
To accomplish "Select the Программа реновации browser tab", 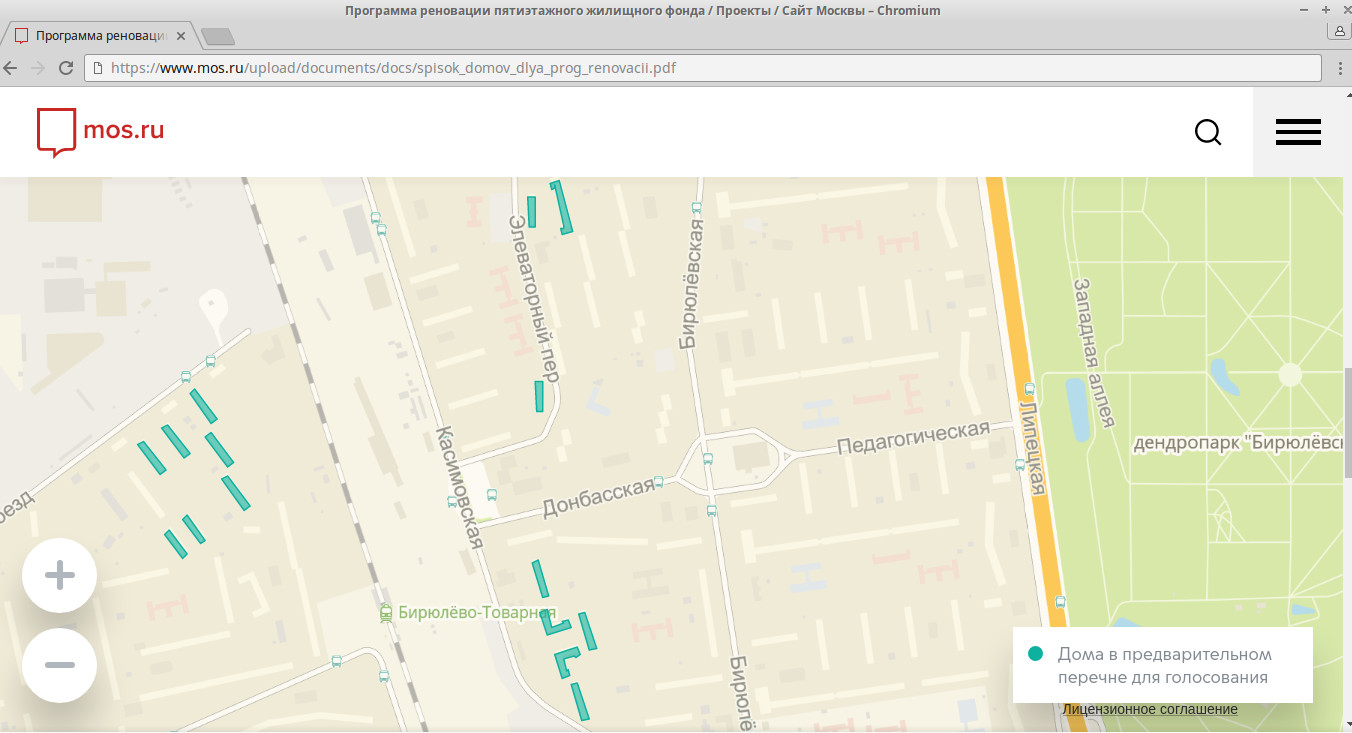I will [x=100, y=35].
